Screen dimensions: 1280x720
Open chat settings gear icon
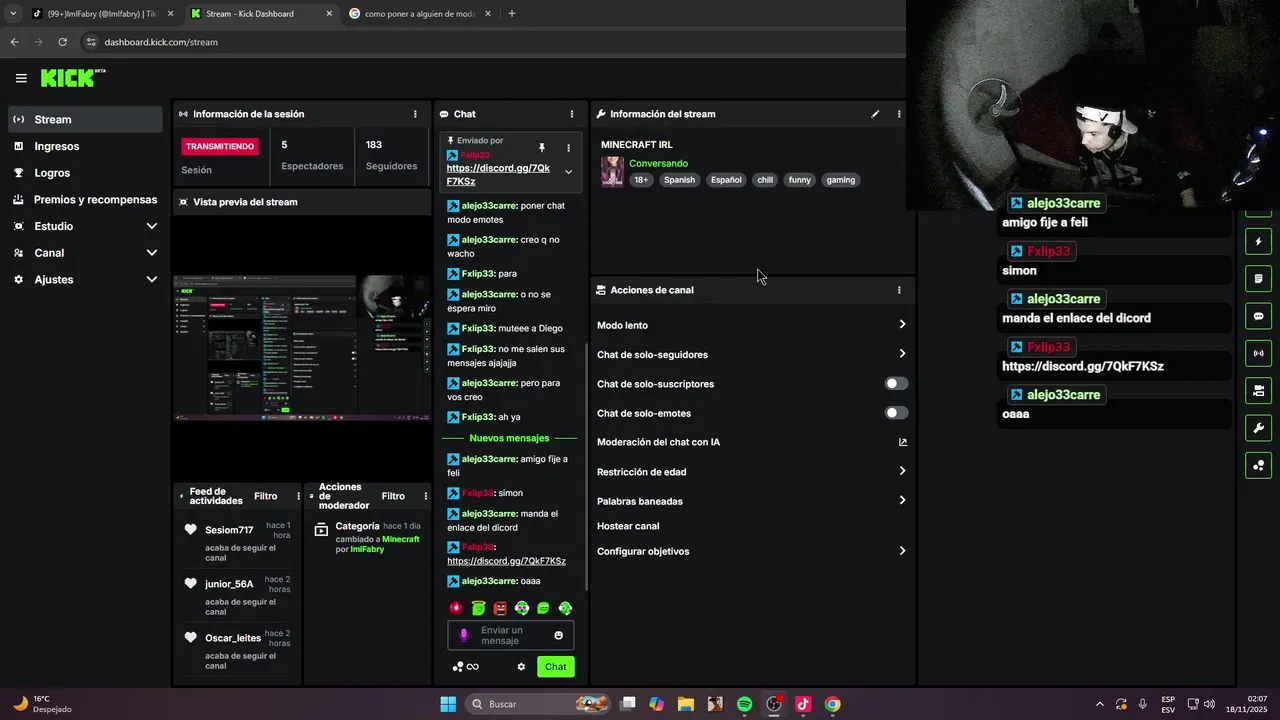point(521,667)
